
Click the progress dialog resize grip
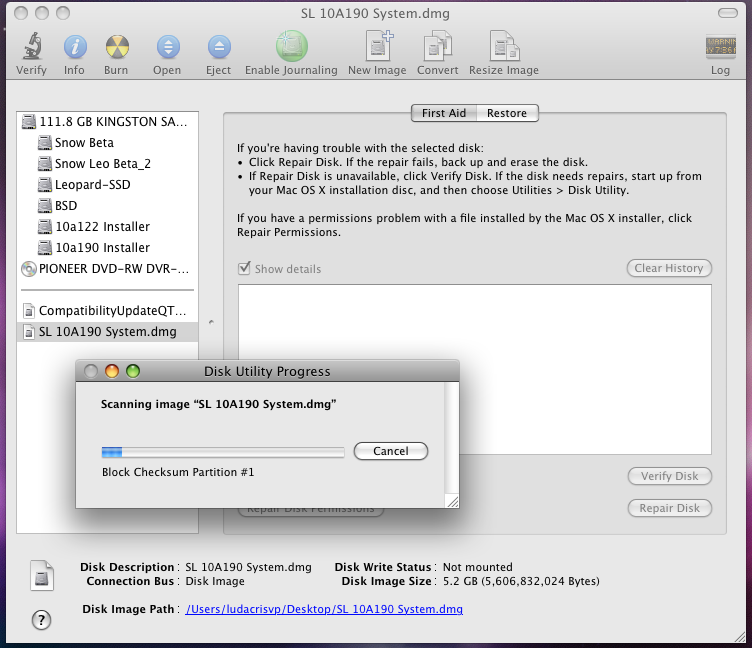(x=452, y=501)
